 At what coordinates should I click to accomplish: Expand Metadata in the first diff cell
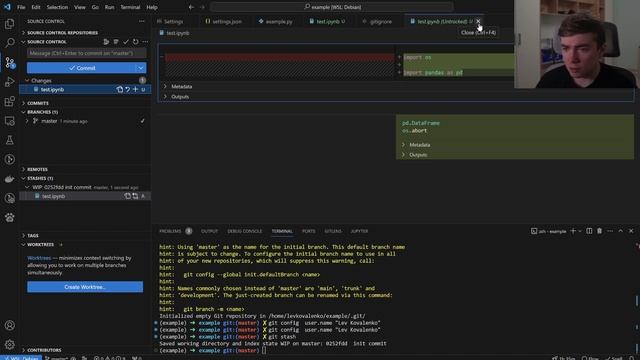pyautogui.click(x=165, y=87)
